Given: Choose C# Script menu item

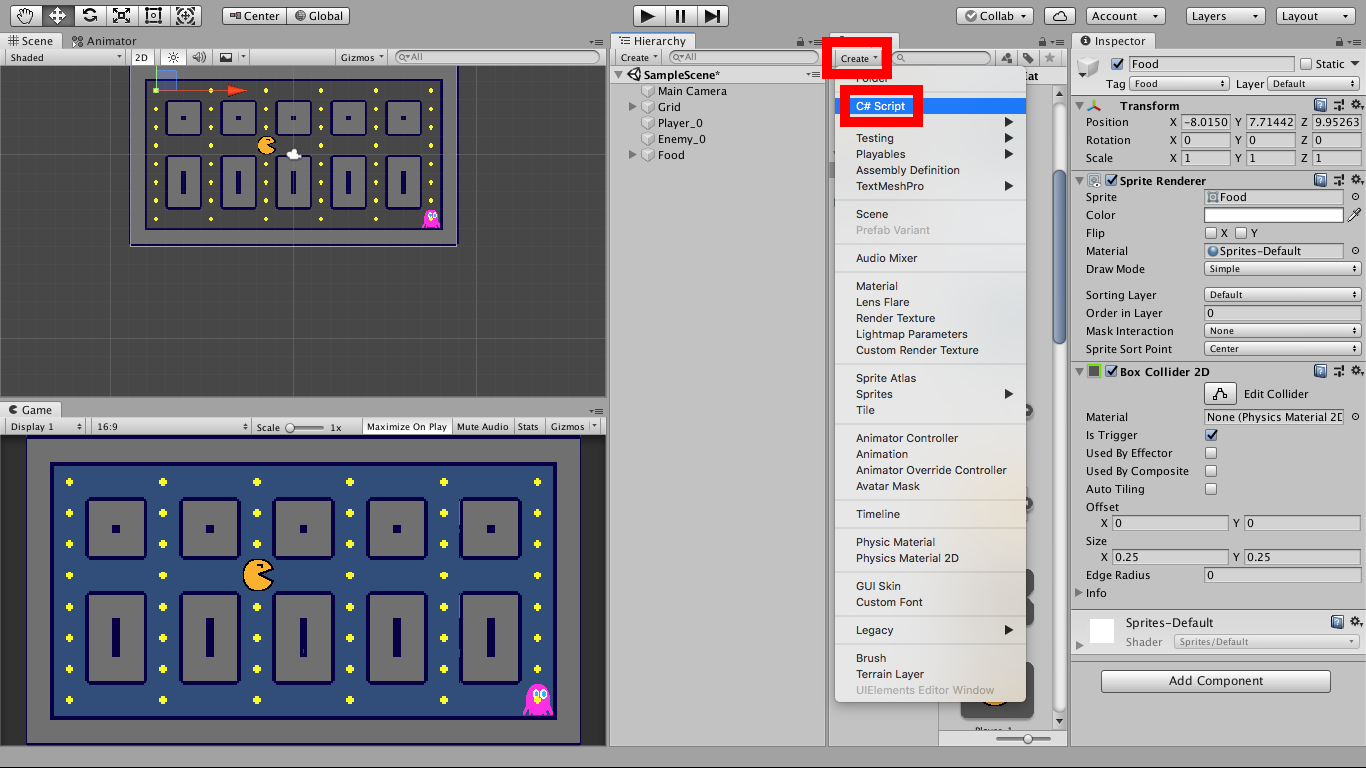Looking at the screenshot, I should [930, 106].
